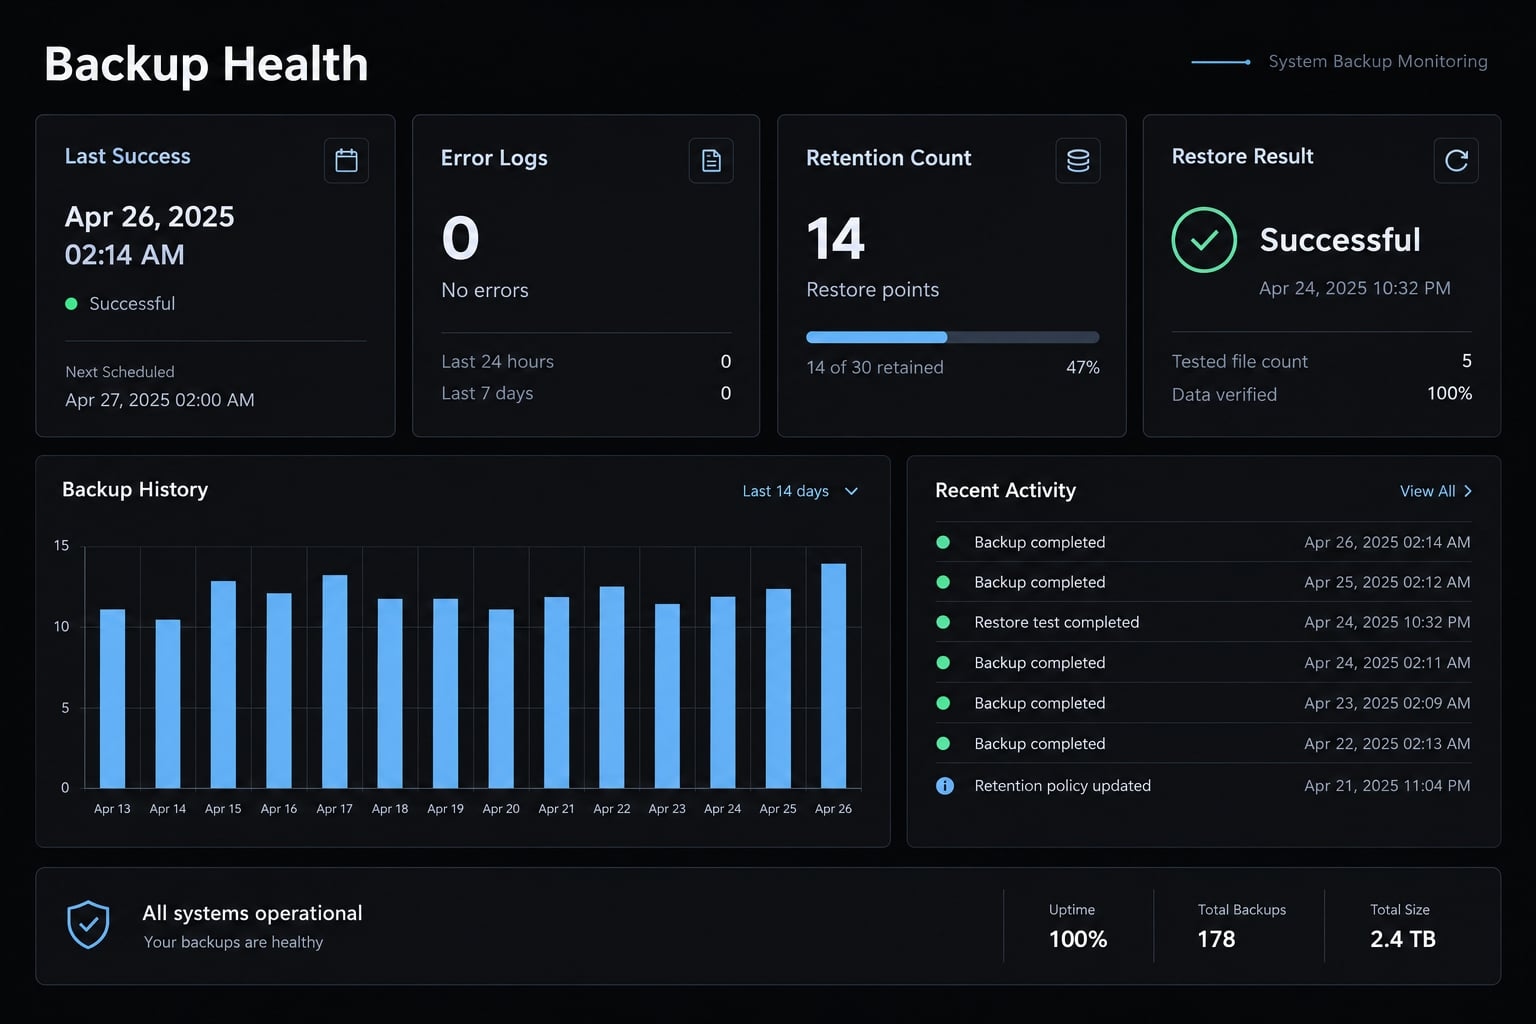The image size is (1536, 1024).
Task: Click the Retention policy updated entry text
Action: [x=1062, y=786]
